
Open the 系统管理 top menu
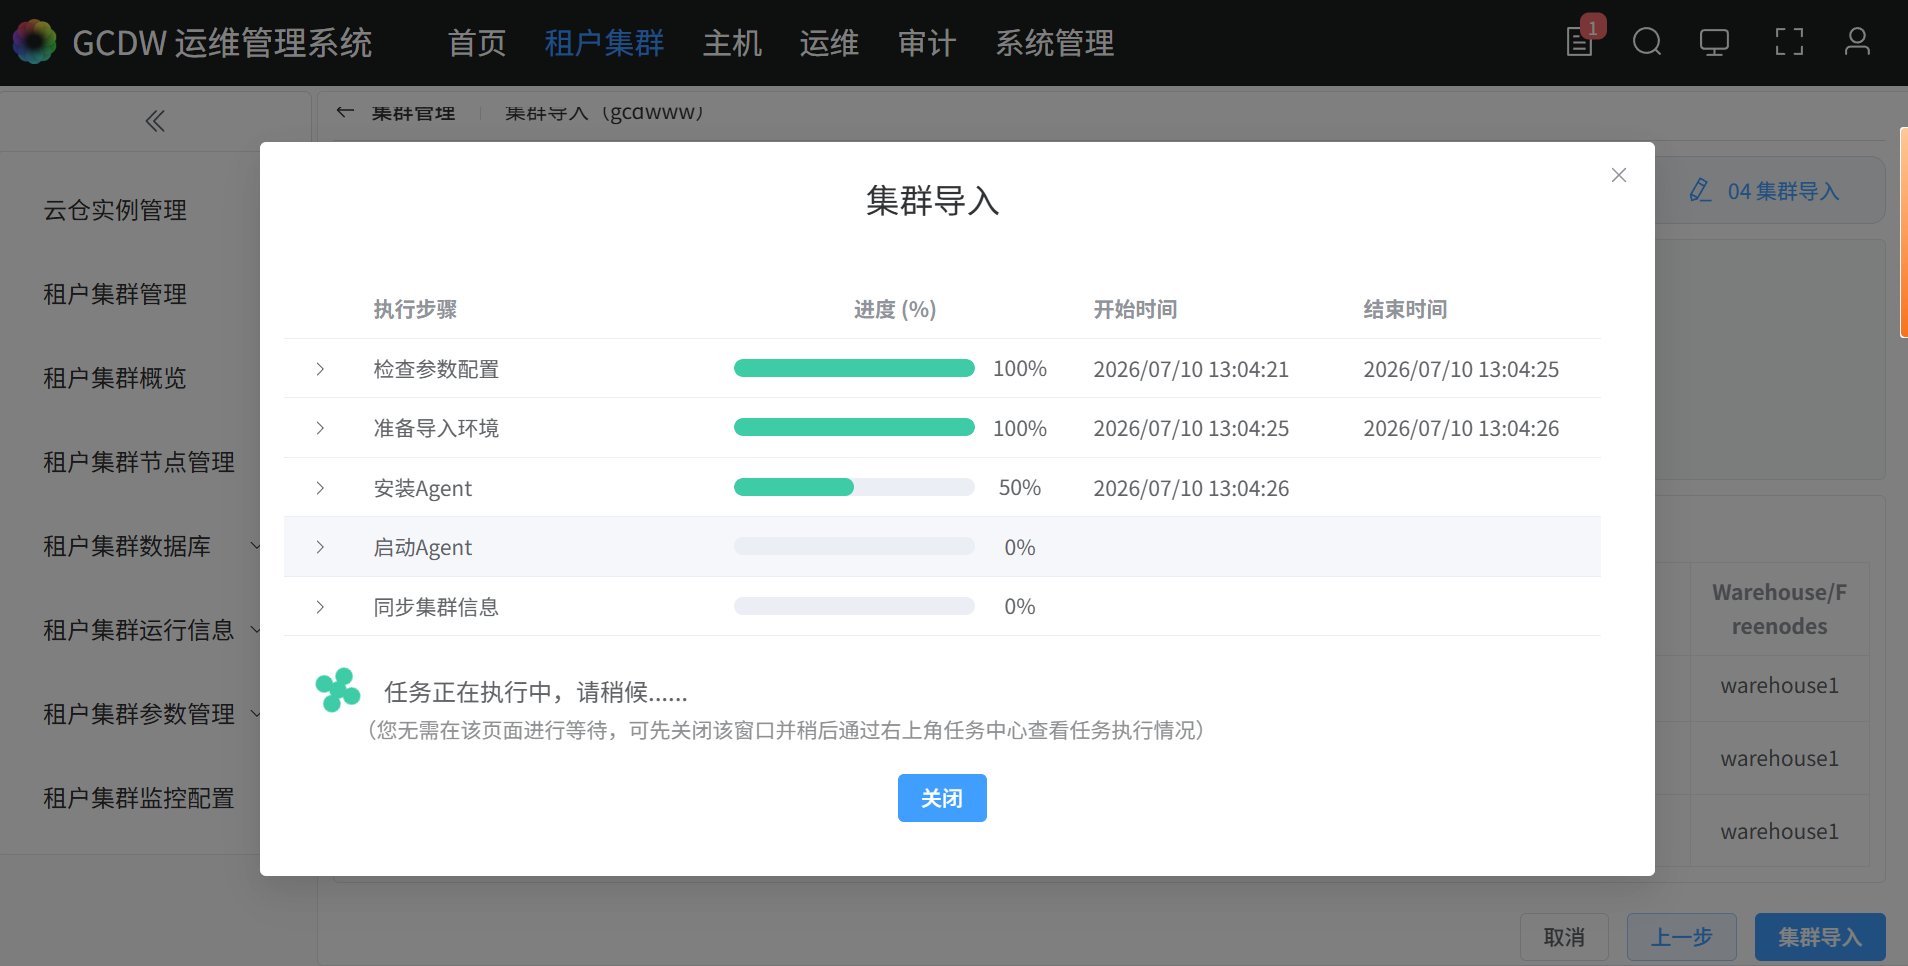1054,43
